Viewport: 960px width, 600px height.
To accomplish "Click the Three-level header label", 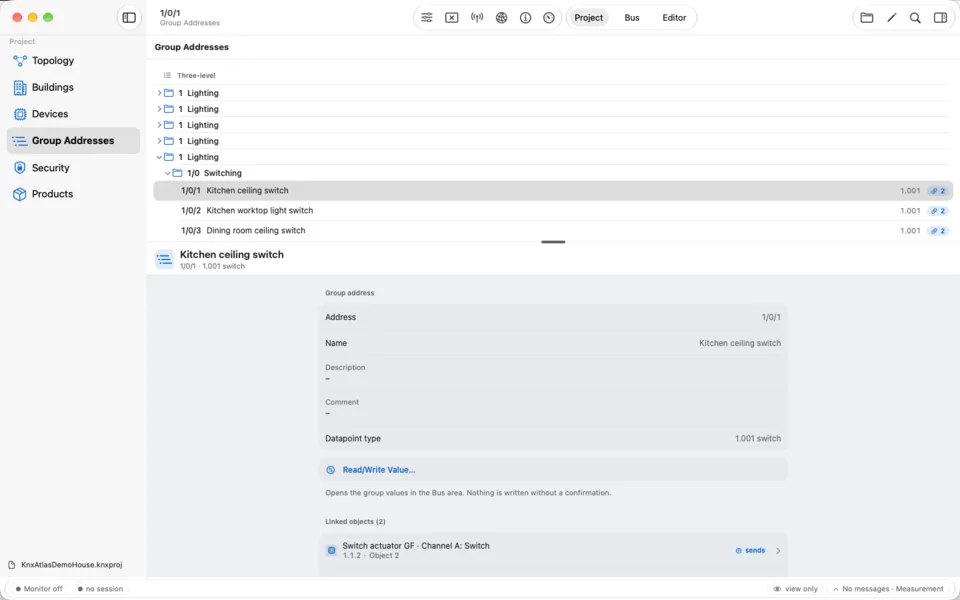I will click(x=196, y=75).
